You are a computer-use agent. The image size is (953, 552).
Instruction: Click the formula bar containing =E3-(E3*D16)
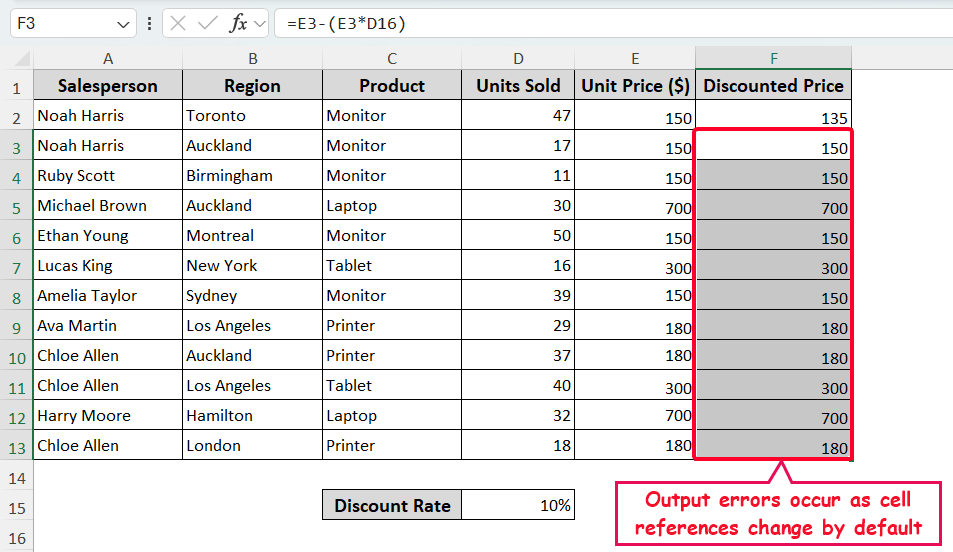[x=600, y=23]
